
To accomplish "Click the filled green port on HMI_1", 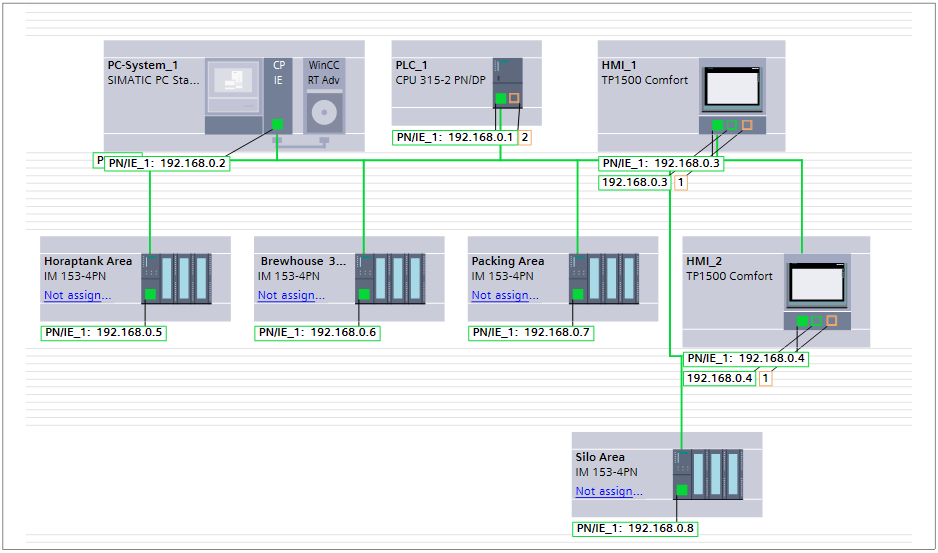I will tap(718, 125).
